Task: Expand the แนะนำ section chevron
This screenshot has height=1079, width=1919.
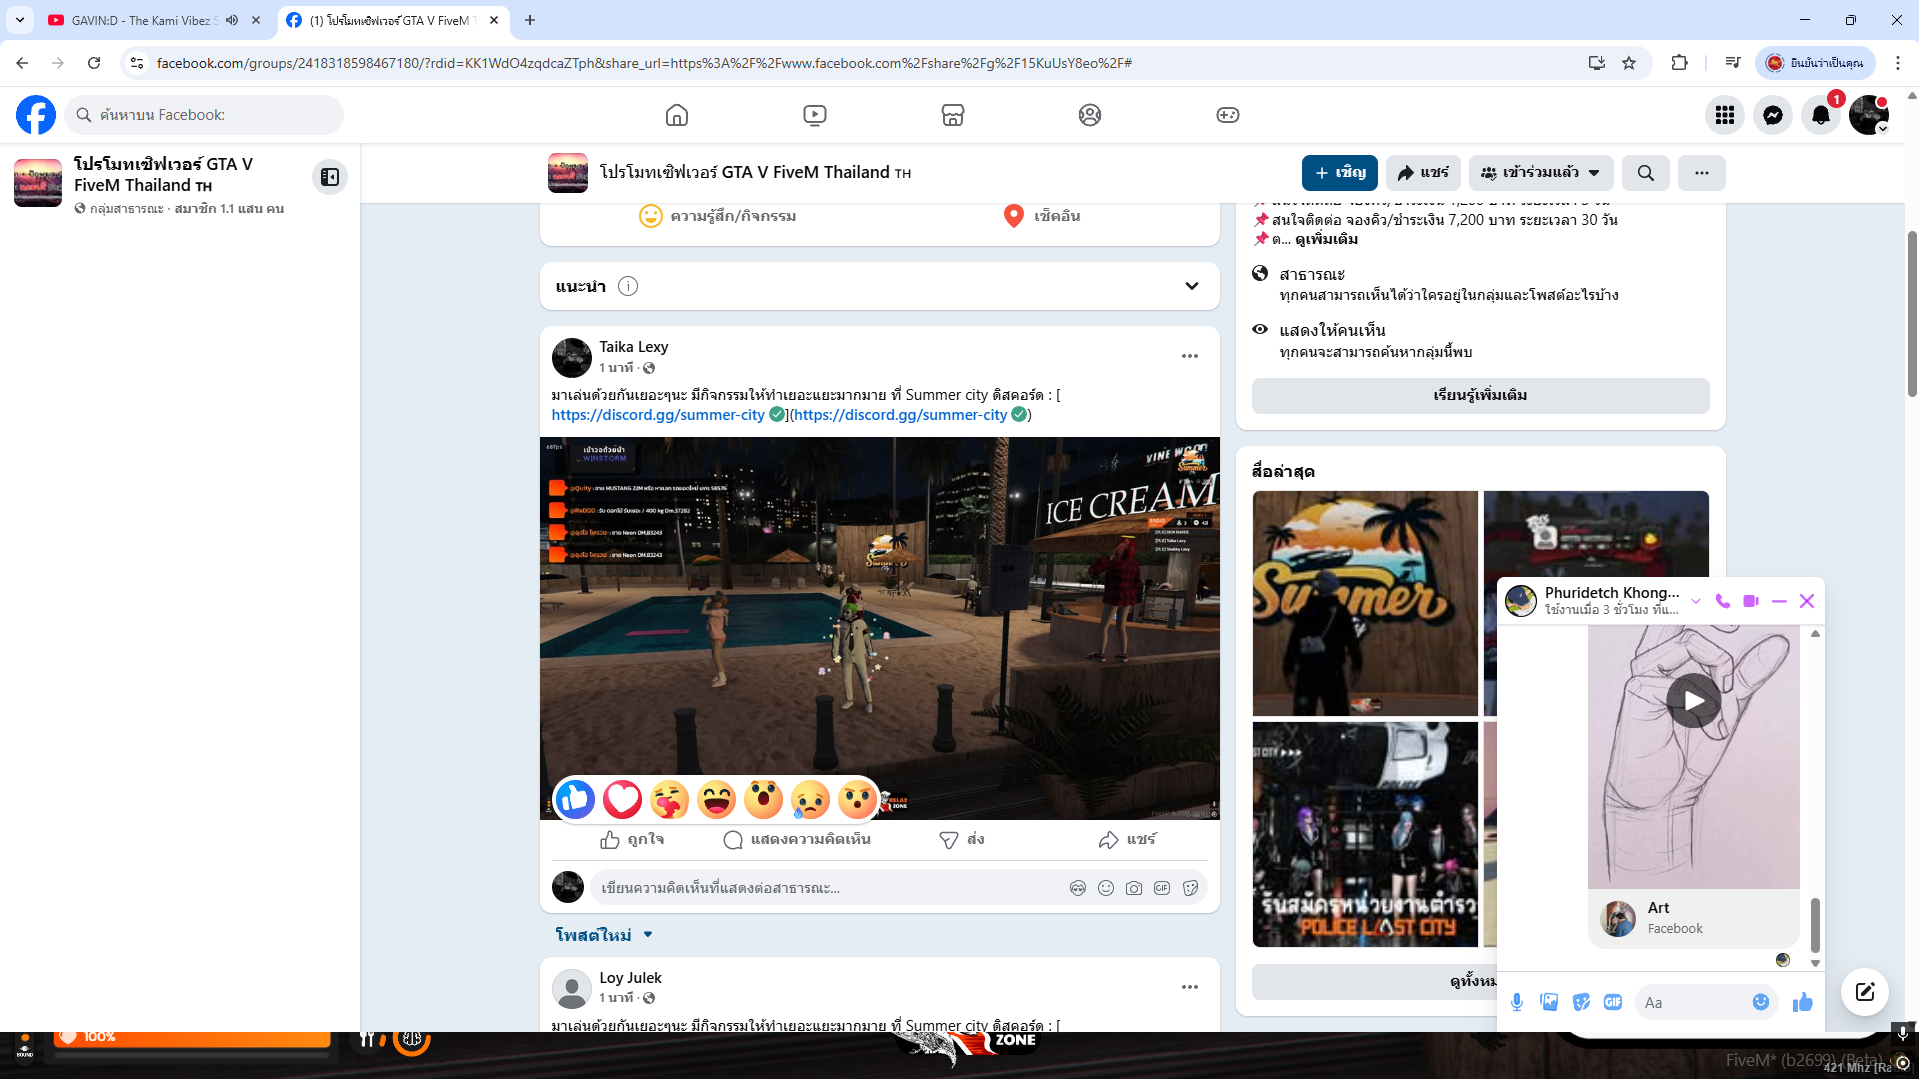Action: coord(1191,286)
